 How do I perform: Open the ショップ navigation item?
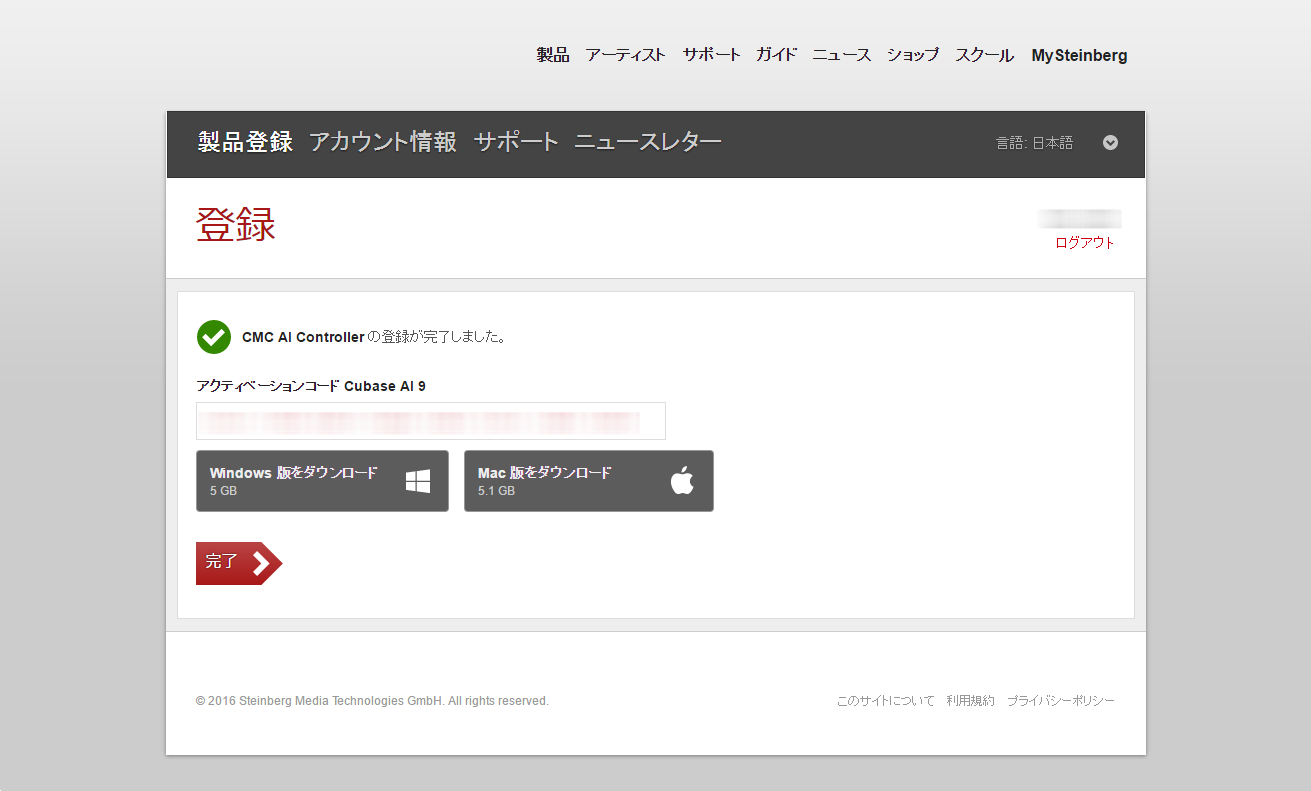pyautogui.click(x=913, y=56)
